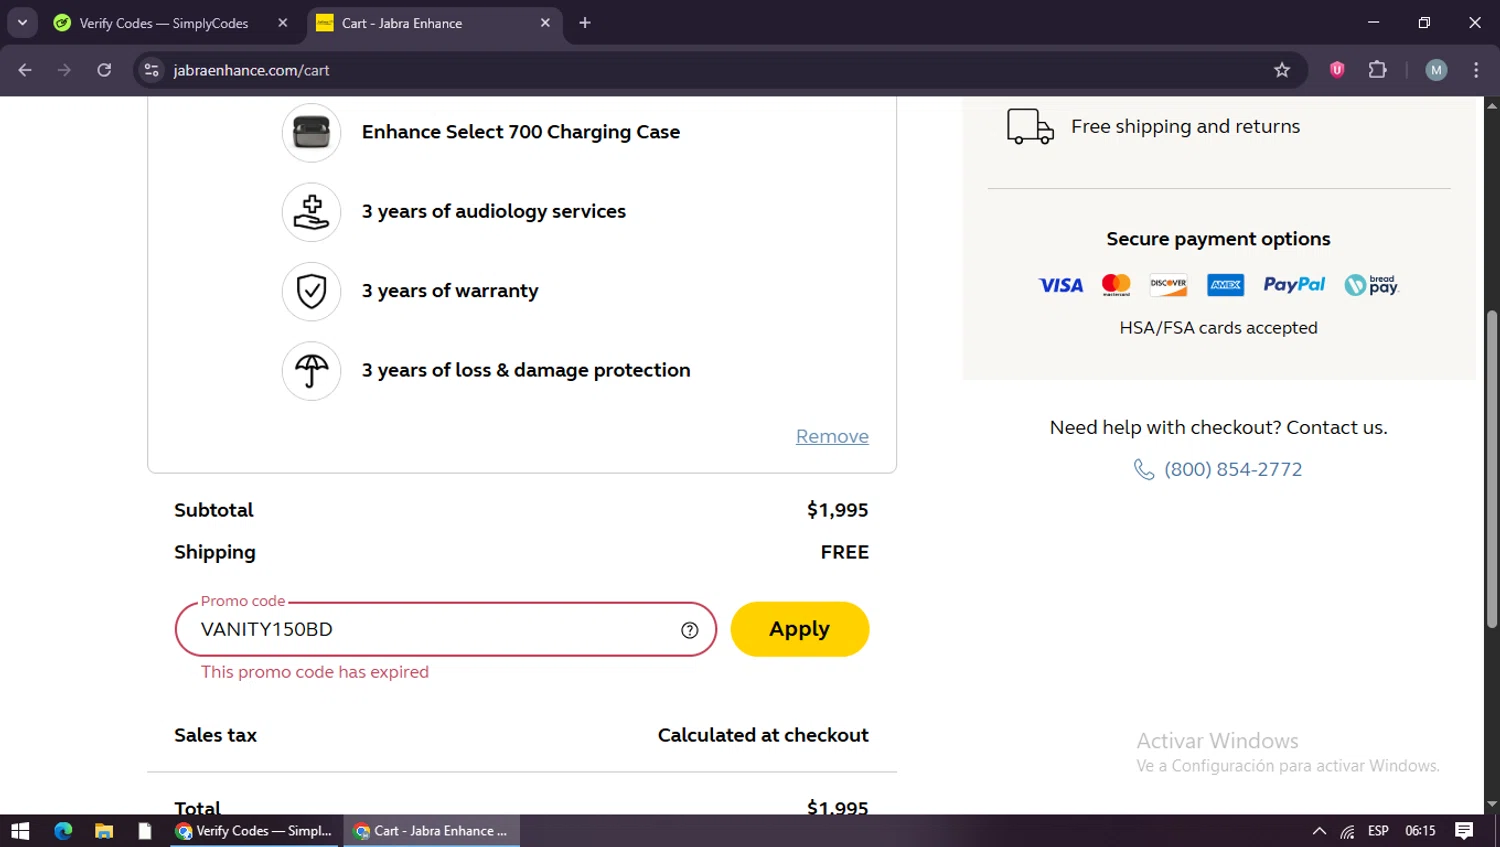Click the loss & damage umbrella icon
Image resolution: width=1500 pixels, height=847 pixels.
[x=311, y=371]
